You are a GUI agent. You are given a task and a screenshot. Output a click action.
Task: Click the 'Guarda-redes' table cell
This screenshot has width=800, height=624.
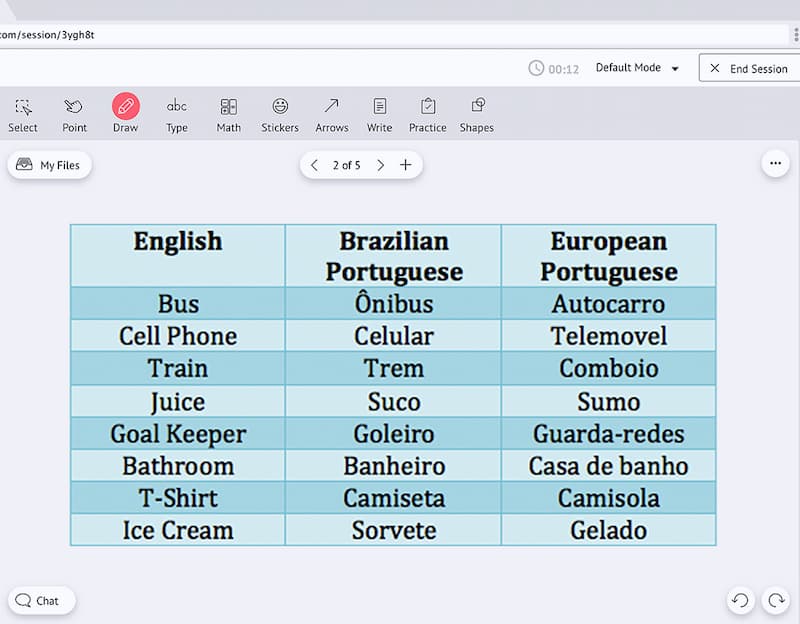[x=609, y=434]
